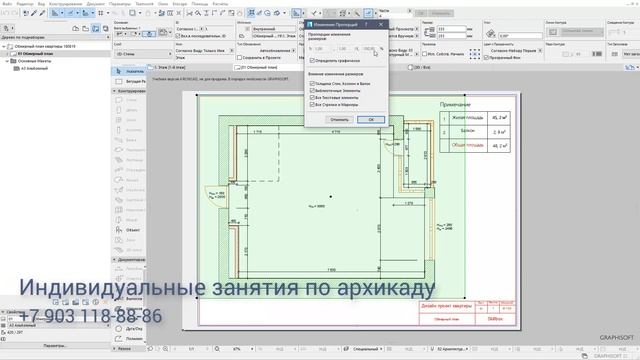The image size is (640, 360).
Task: Click the angle rotation icon in info box
Action: click(491, 33)
